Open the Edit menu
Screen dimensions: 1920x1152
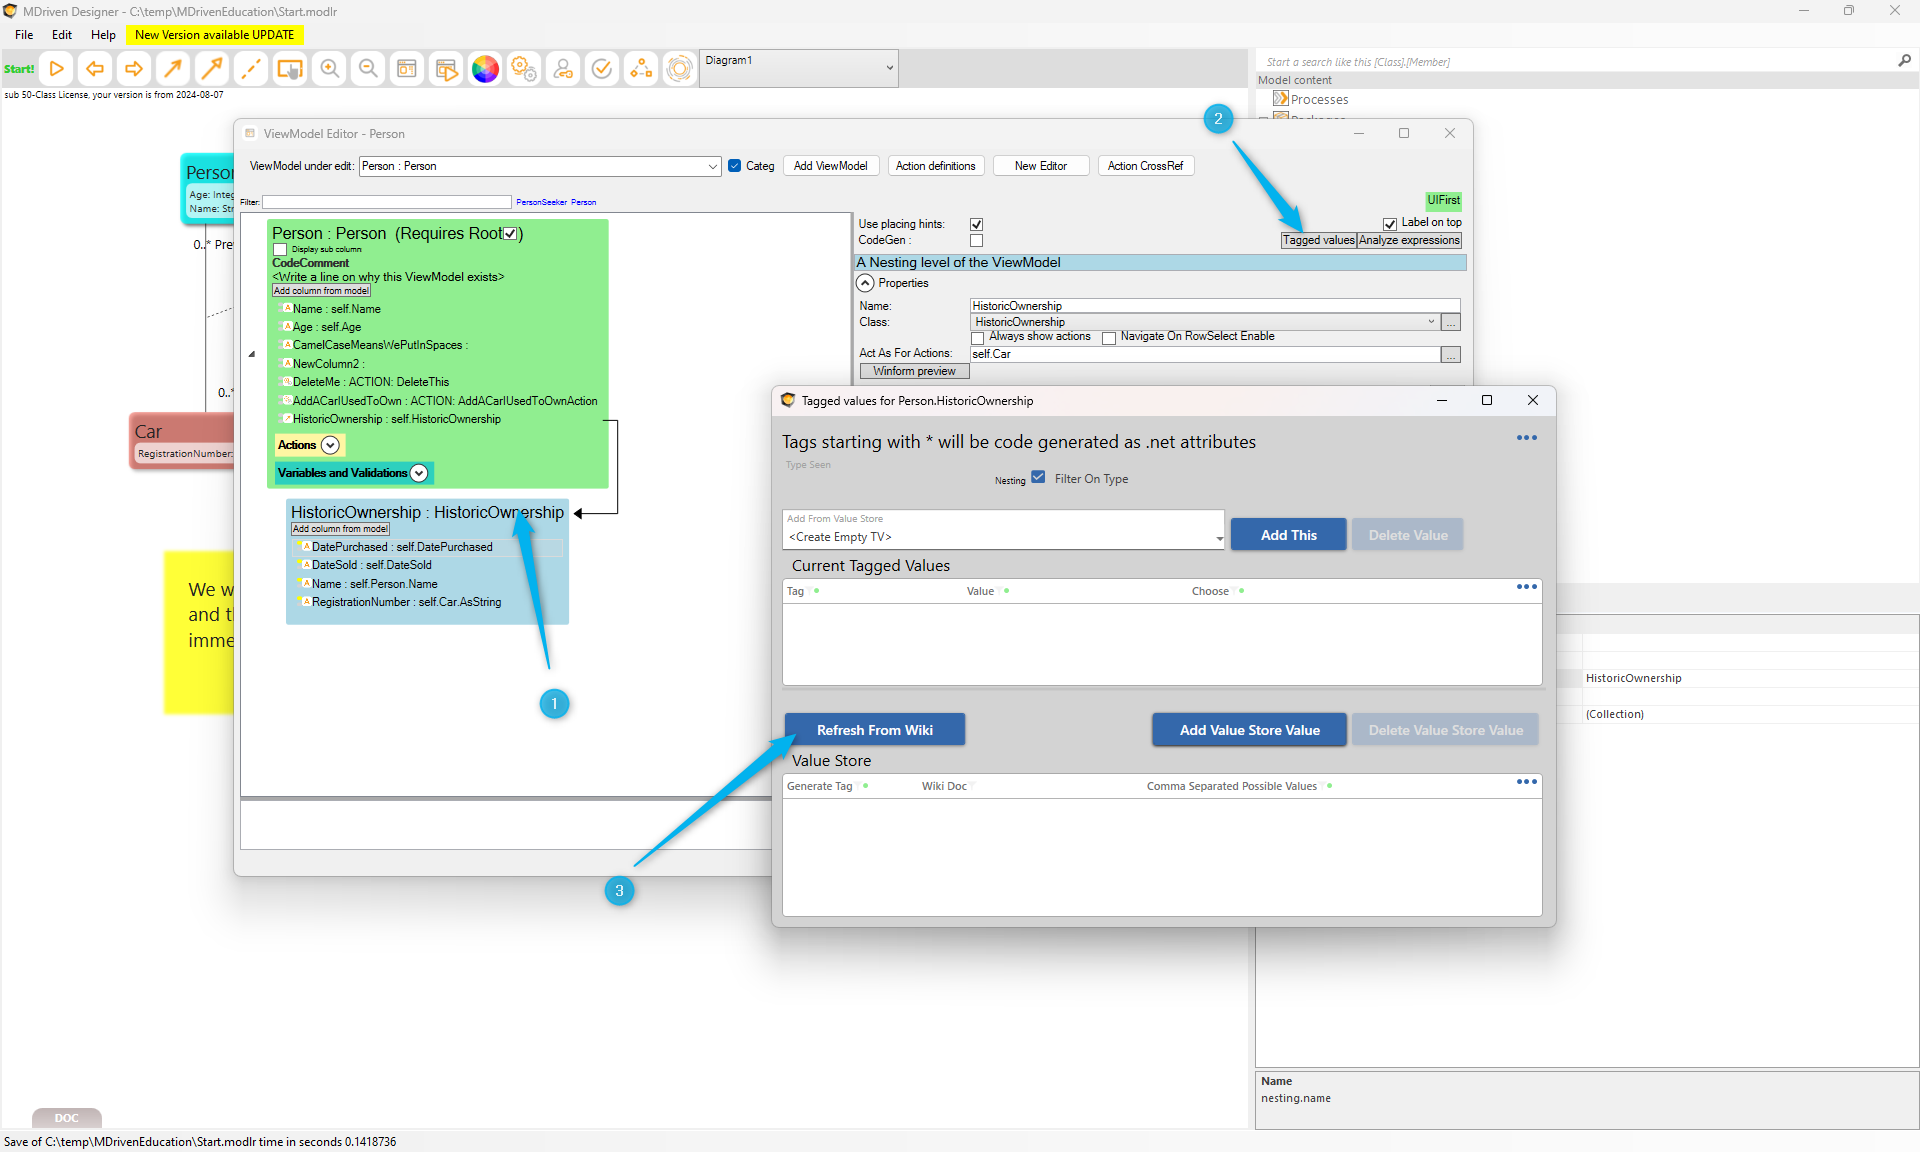62,34
